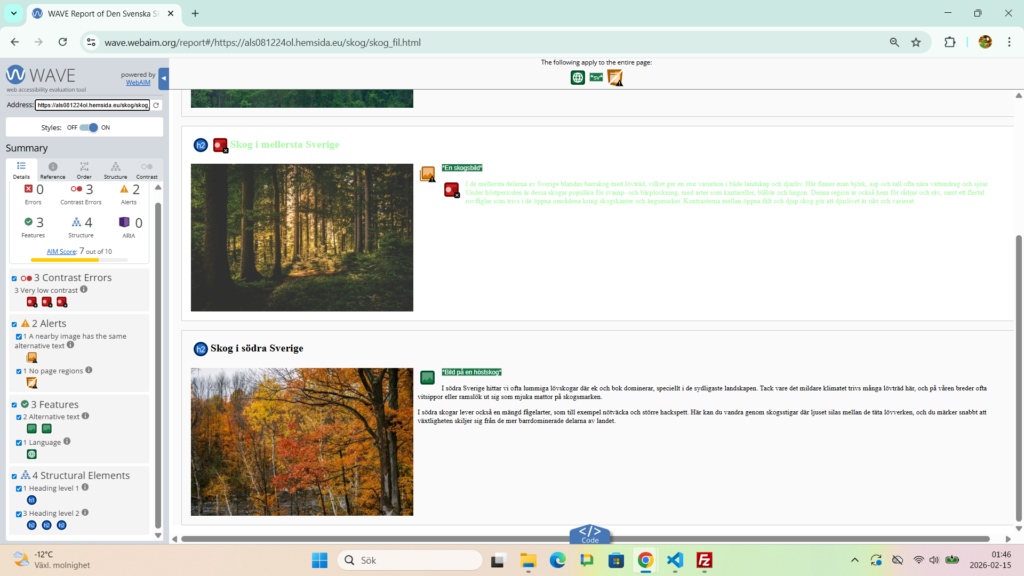Viewport: 1024px width, 576px height.
Task: Uncheck the Alerts category checkbox
Action: point(14,324)
